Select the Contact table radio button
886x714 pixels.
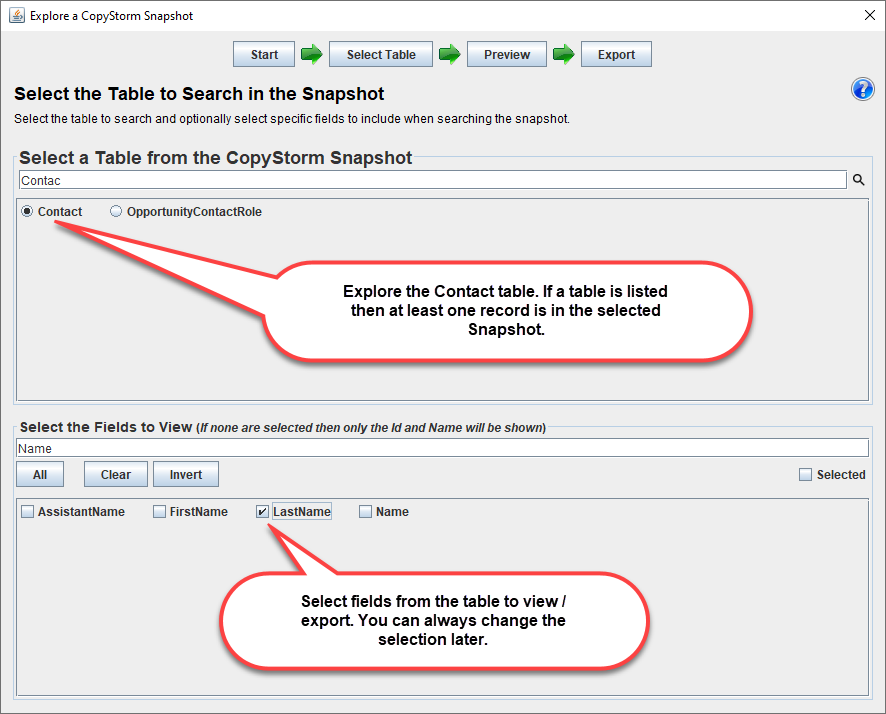27,211
